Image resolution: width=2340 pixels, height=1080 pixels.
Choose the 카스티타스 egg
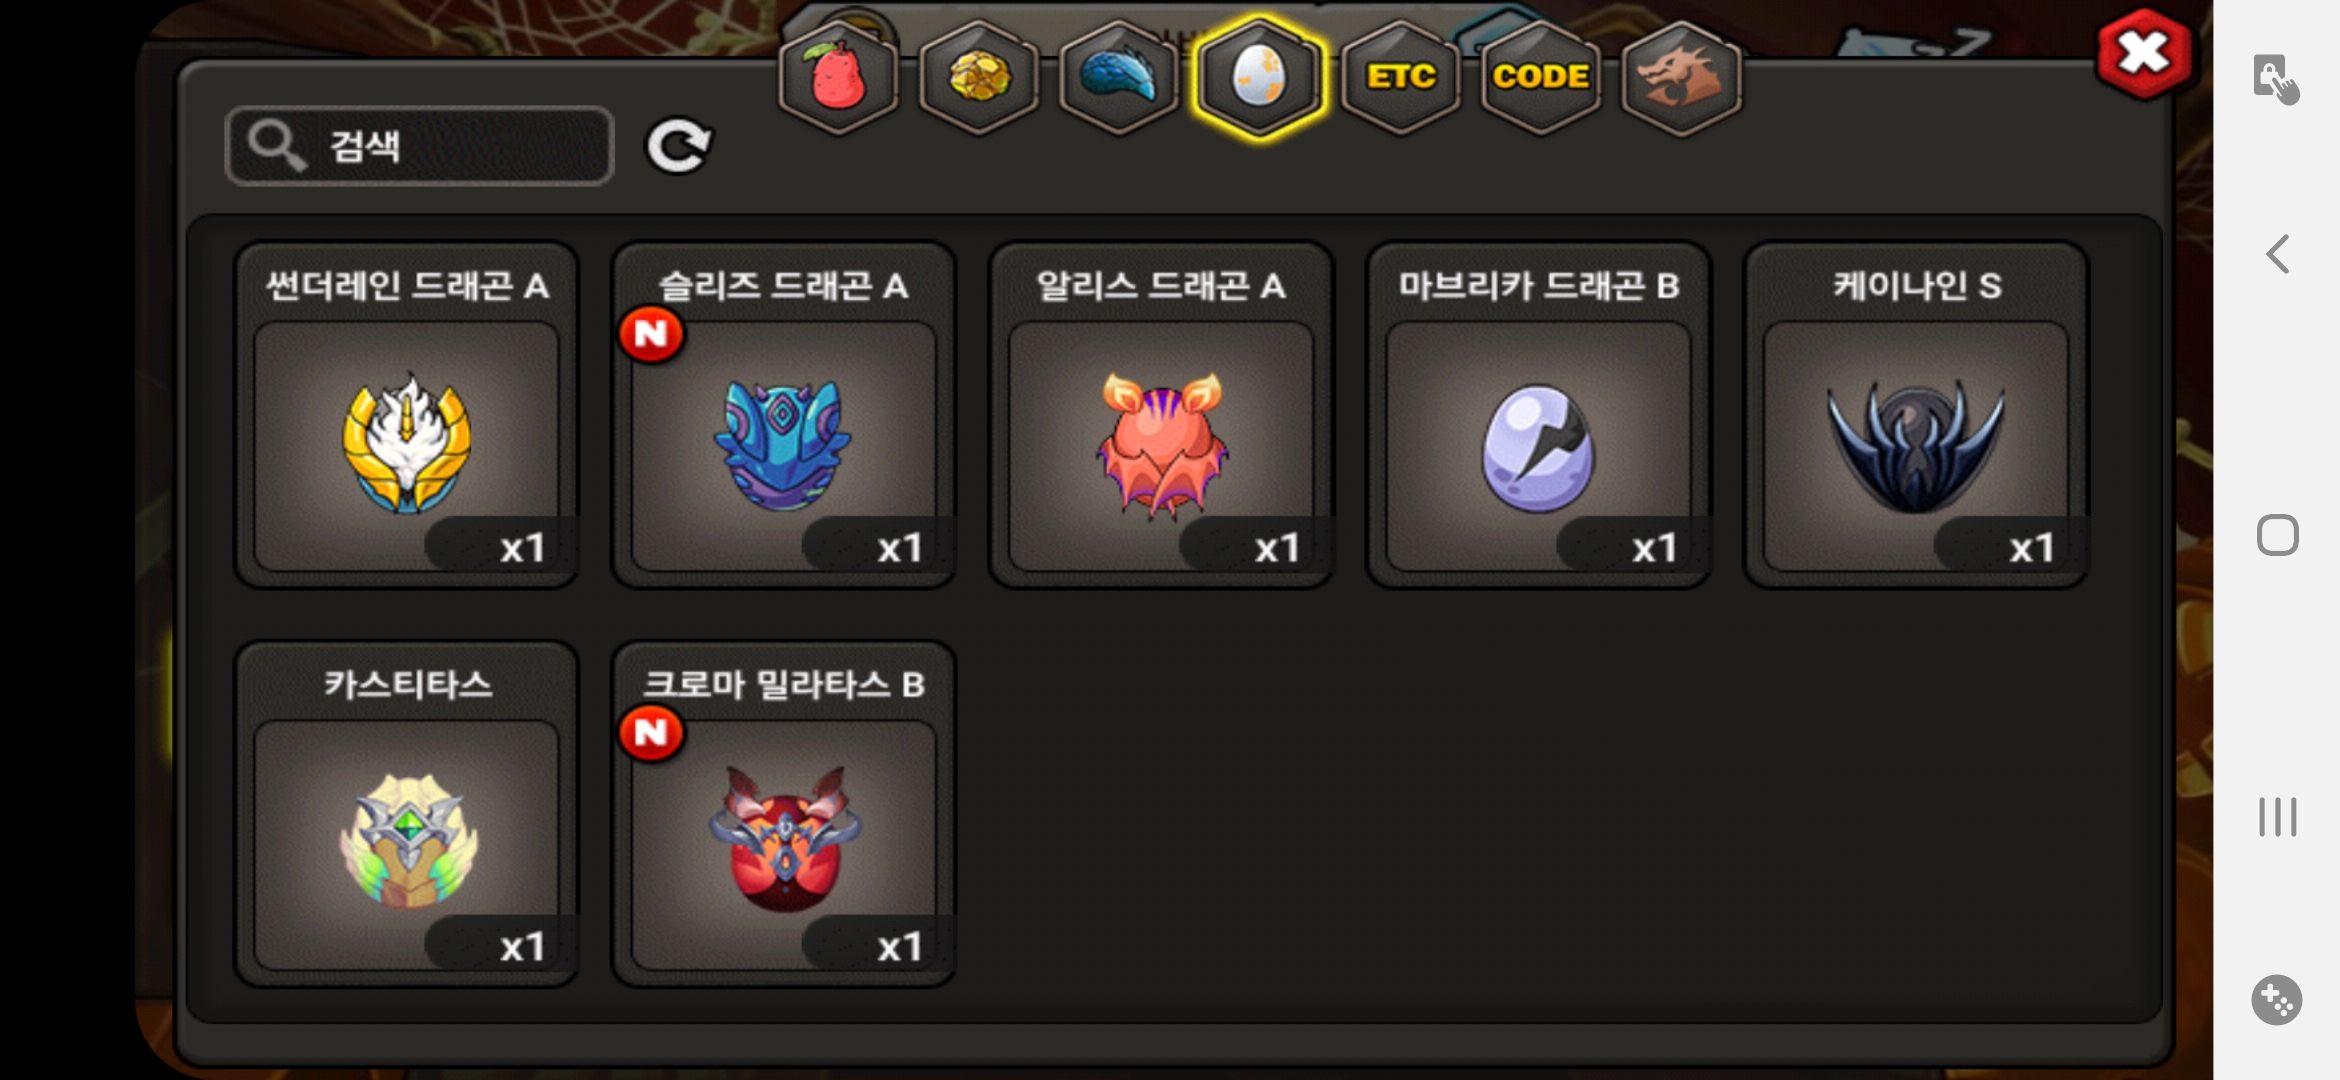coord(407,814)
